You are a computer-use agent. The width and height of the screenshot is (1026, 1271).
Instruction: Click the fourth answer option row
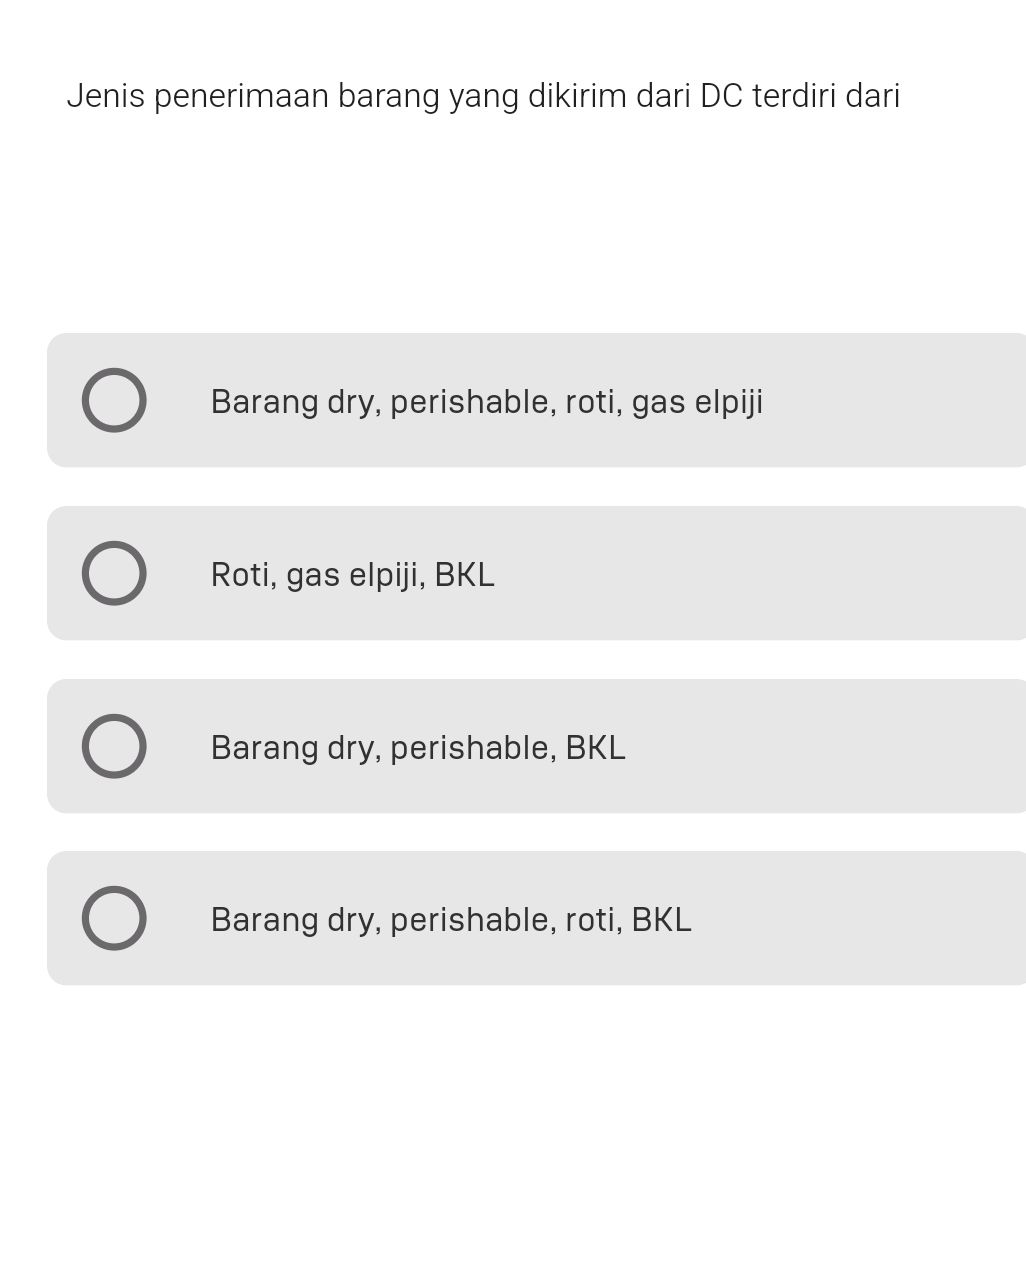pos(536,918)
